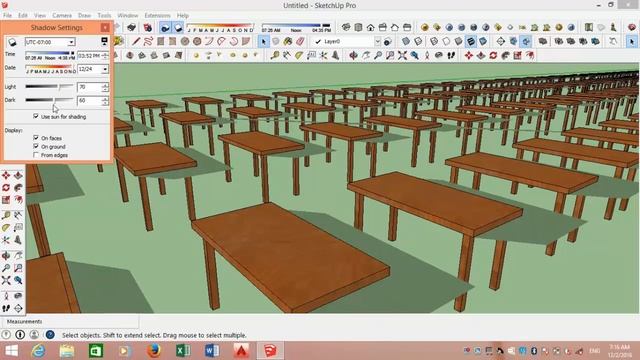Open Excel from the taskbar
The image size is (640, 360).
click(183, 351)
